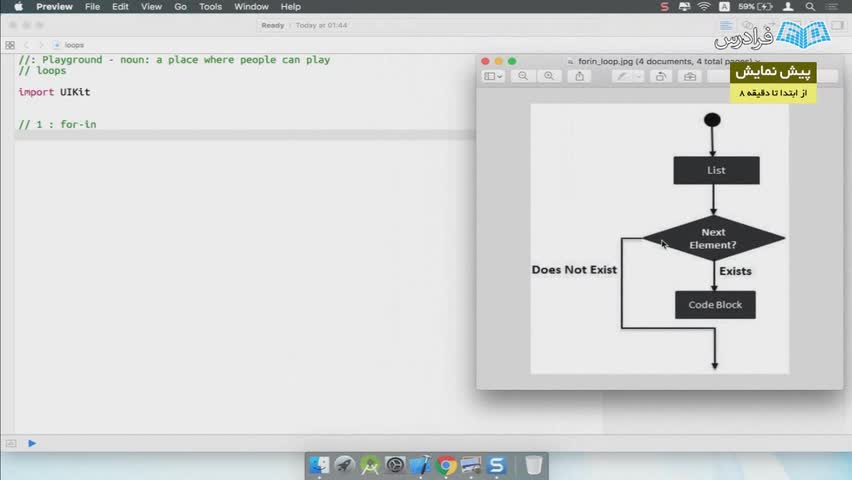Click the '// 1 : for-in' comment line

click(x=57, y=124)
